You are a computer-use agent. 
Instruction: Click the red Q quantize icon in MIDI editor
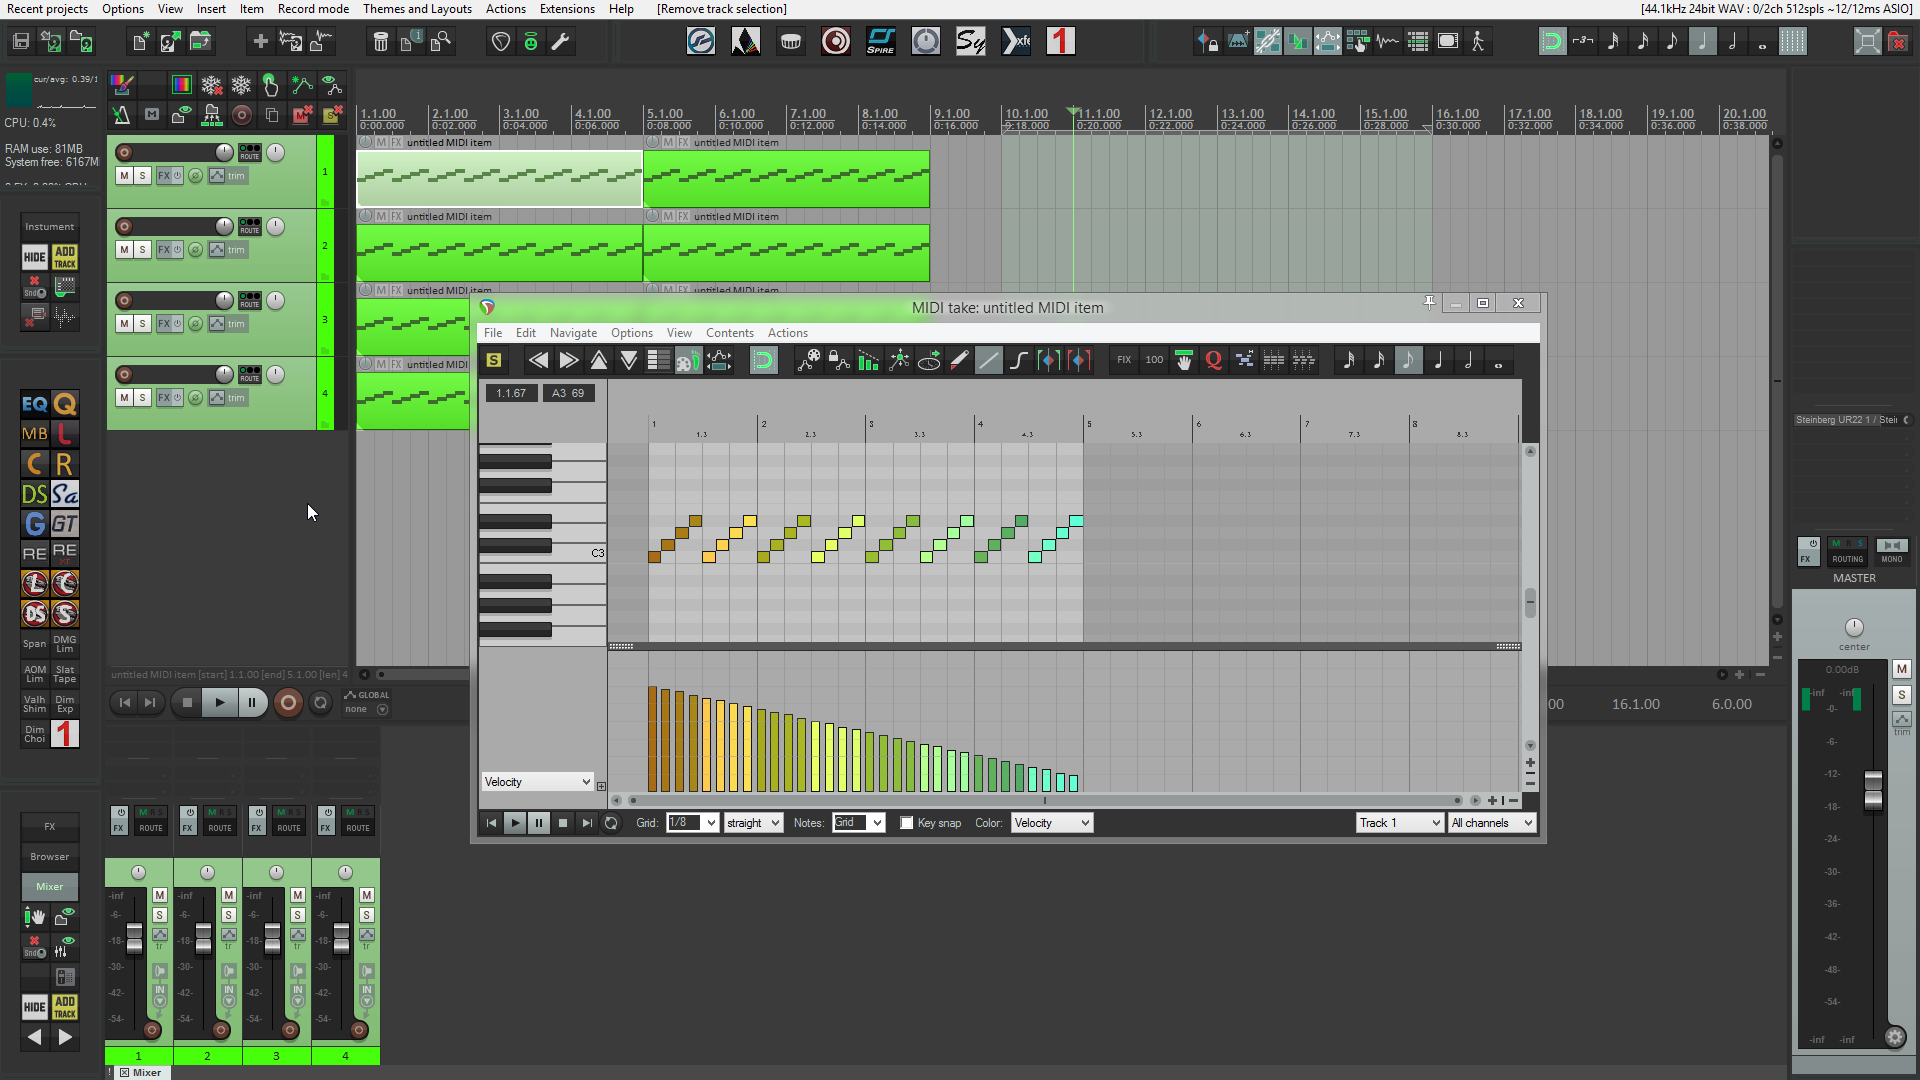(x=1213, y=361)
